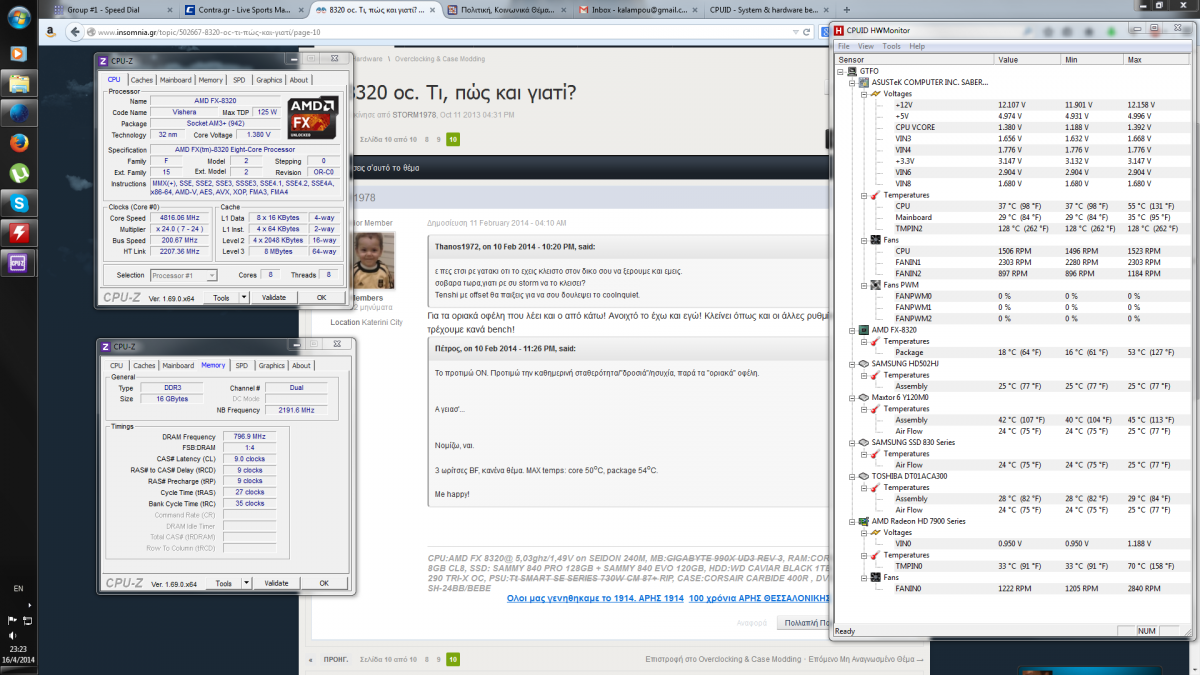
Task: Click Validate in upper CPU-Z window
Action: coord(274,298)
